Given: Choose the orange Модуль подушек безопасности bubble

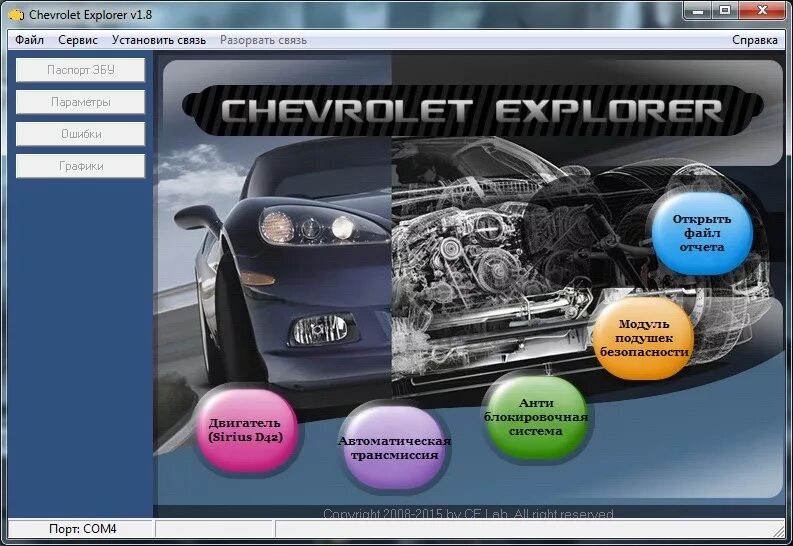Looking at the screenshot, I should click(644, 338).
